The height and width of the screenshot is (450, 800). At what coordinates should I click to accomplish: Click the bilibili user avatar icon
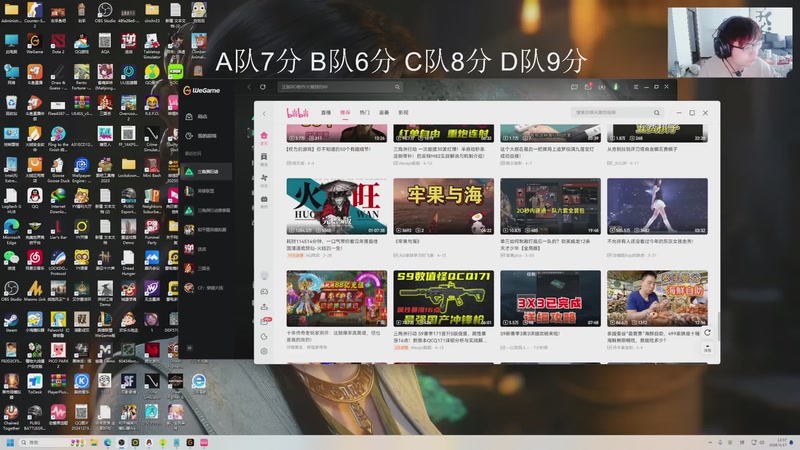click(264, 276)
